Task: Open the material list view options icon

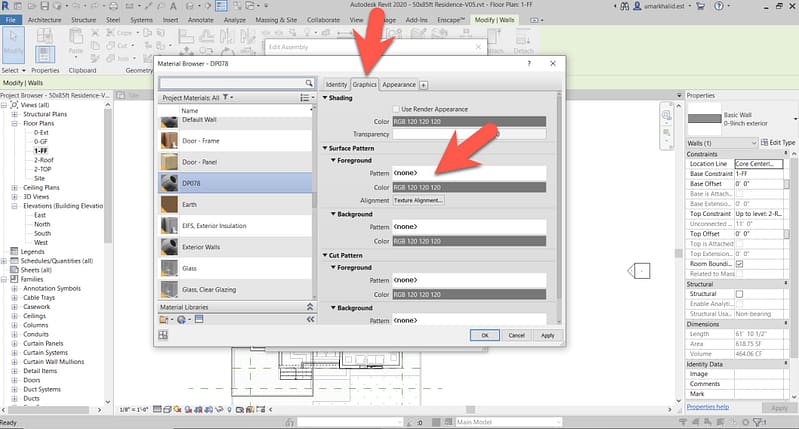Action: [x=305, y=97]
